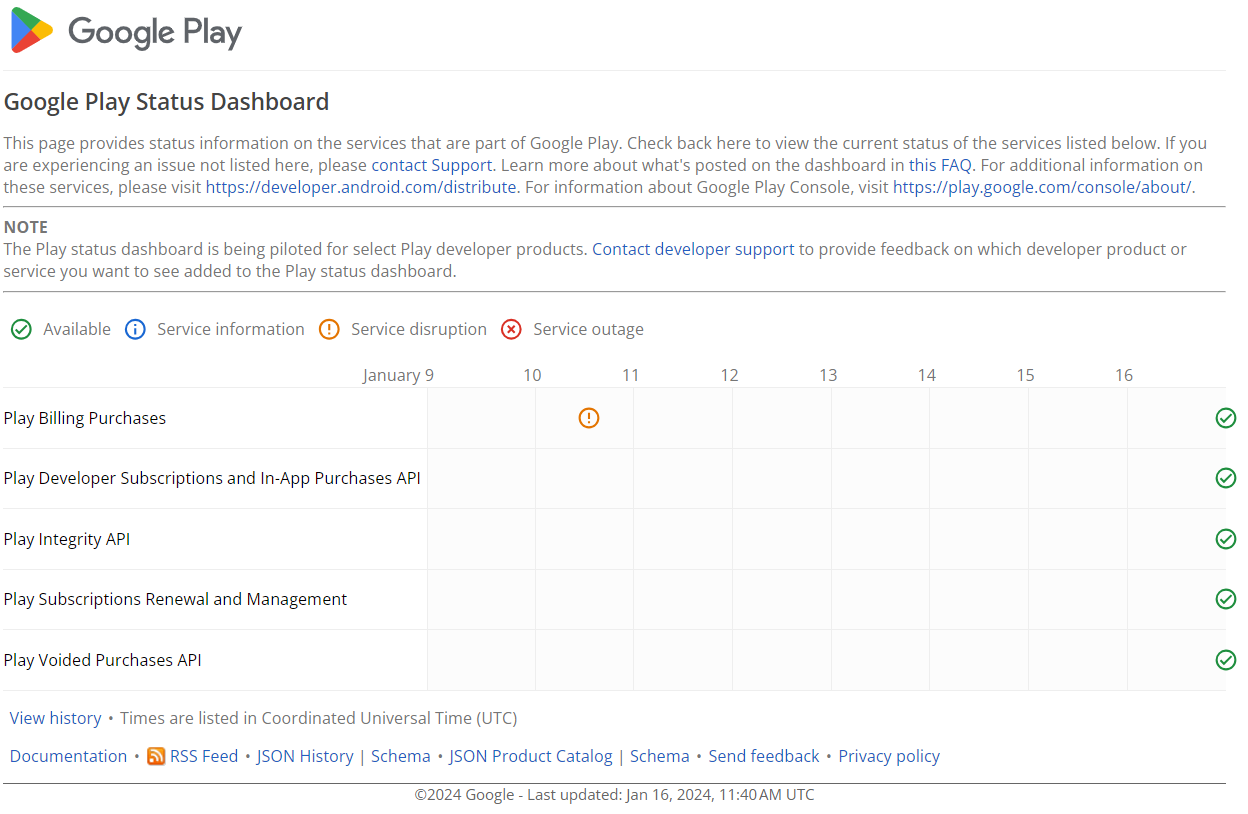
Task: Click the Service information legend label
Action: (x=231, y=329)
